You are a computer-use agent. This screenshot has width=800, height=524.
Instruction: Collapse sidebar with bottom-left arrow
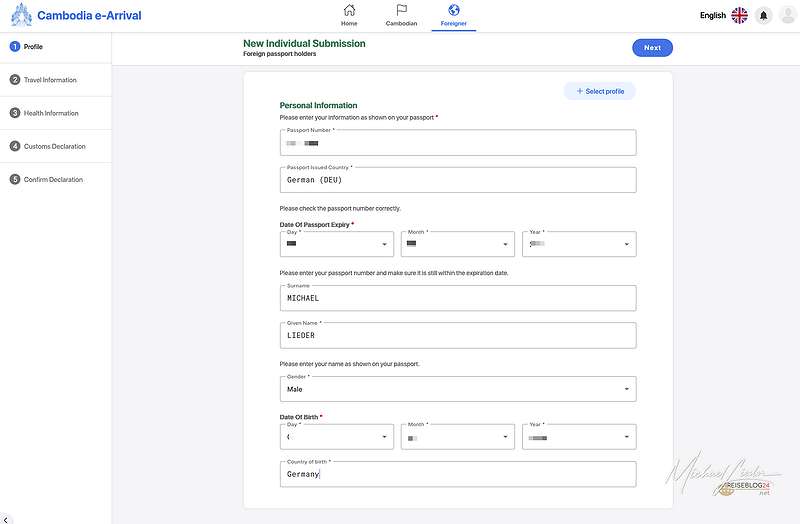(x=7, y=517)
